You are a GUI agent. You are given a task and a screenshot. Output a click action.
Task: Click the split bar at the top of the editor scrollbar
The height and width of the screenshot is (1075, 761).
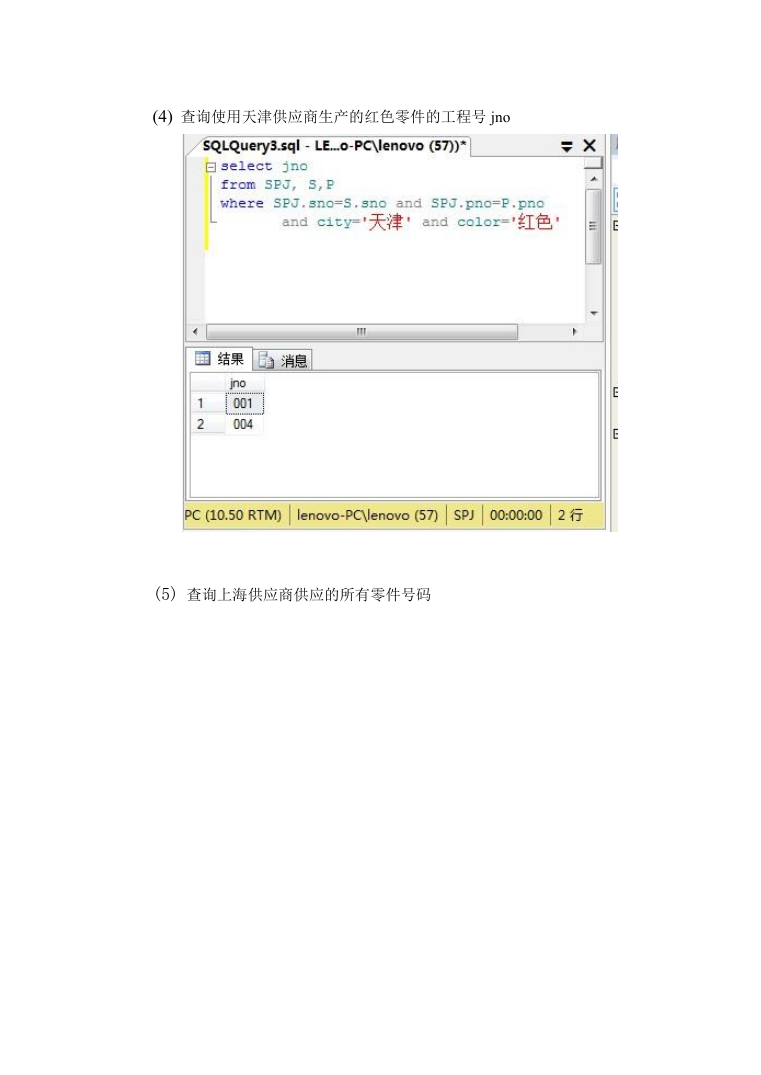(594, 162)
